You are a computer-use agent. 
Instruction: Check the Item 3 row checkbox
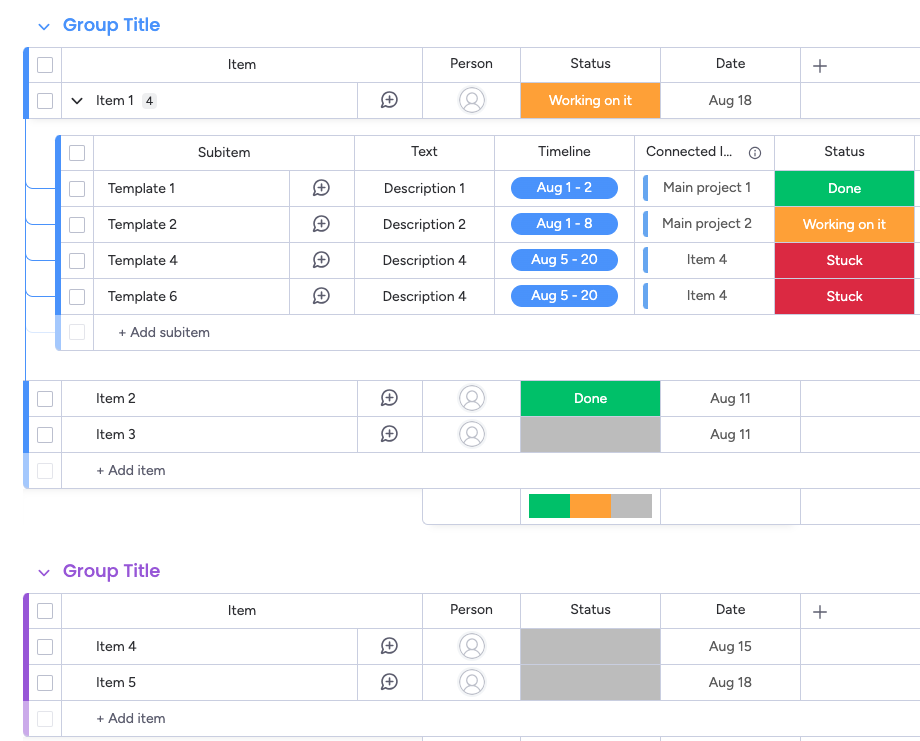45,434
